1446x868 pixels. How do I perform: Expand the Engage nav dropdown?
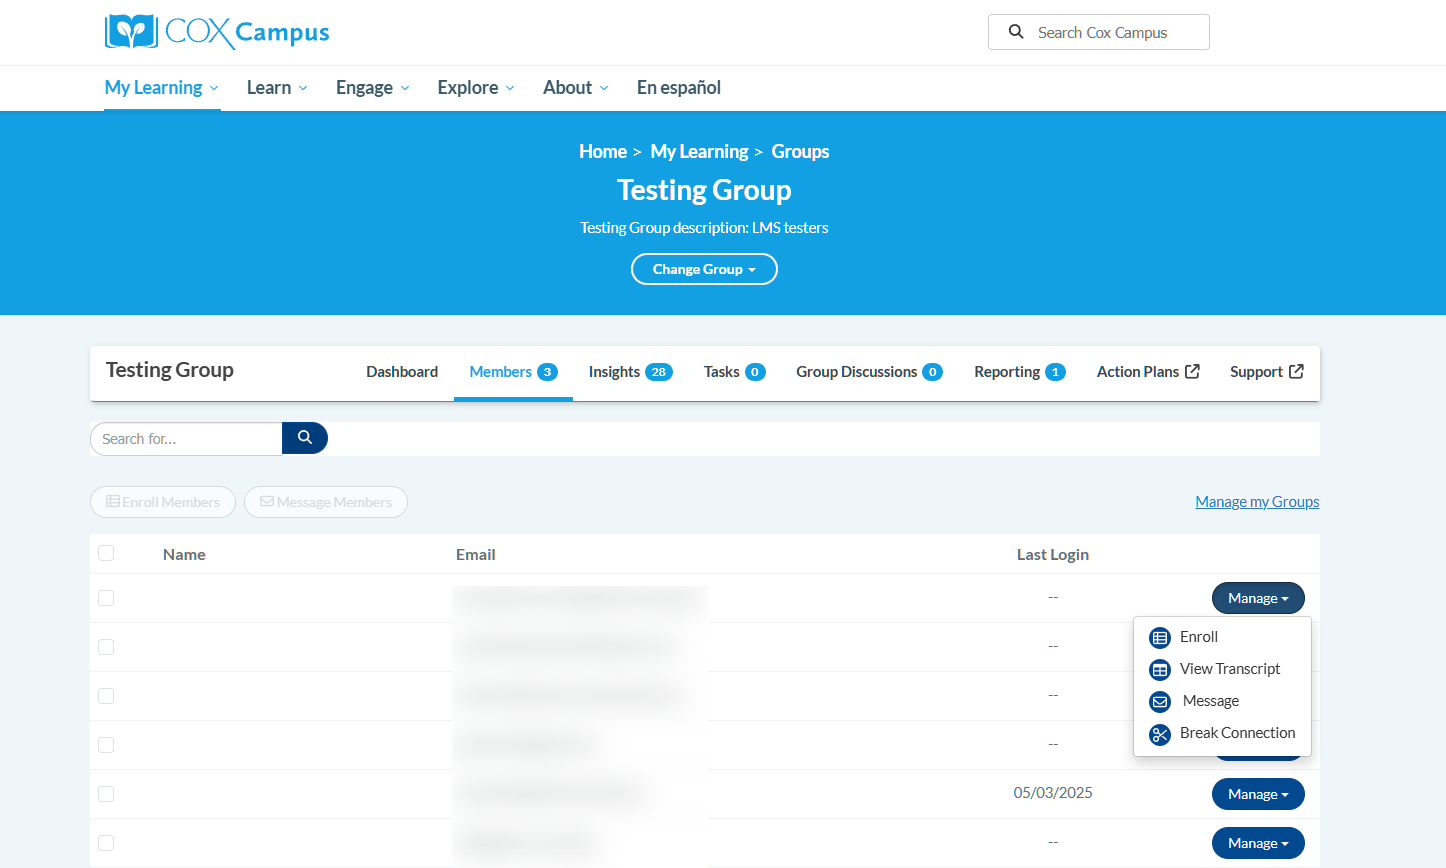tap(373, 87)
